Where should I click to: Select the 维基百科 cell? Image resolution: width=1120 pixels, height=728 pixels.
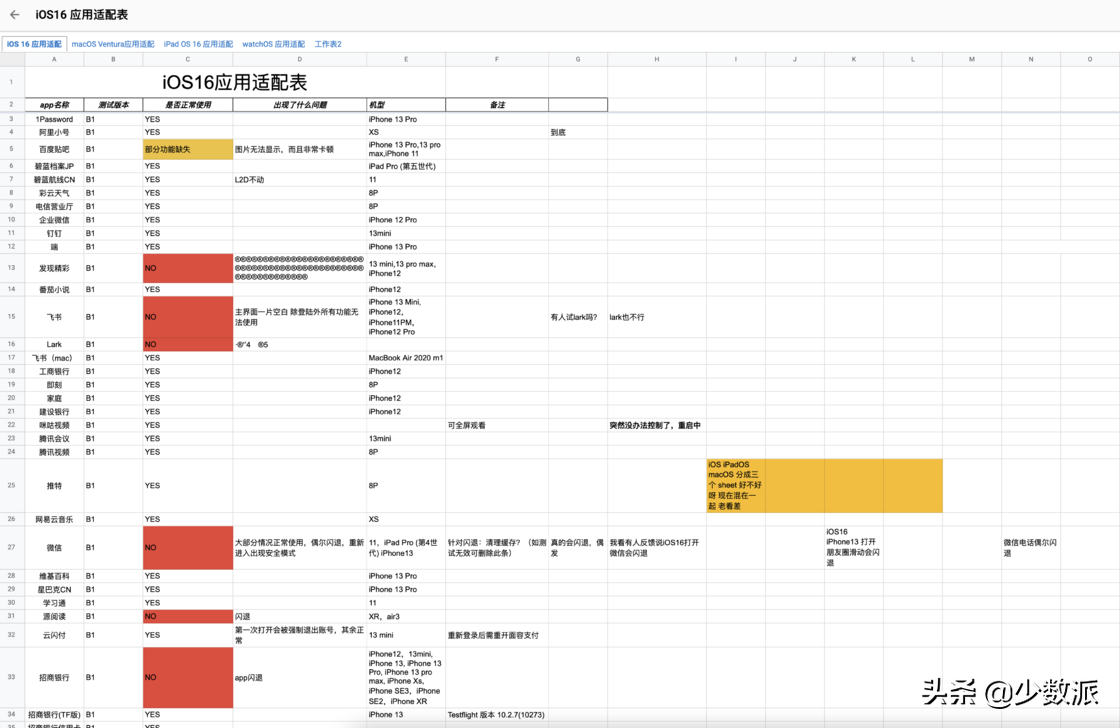click(54, 576)
